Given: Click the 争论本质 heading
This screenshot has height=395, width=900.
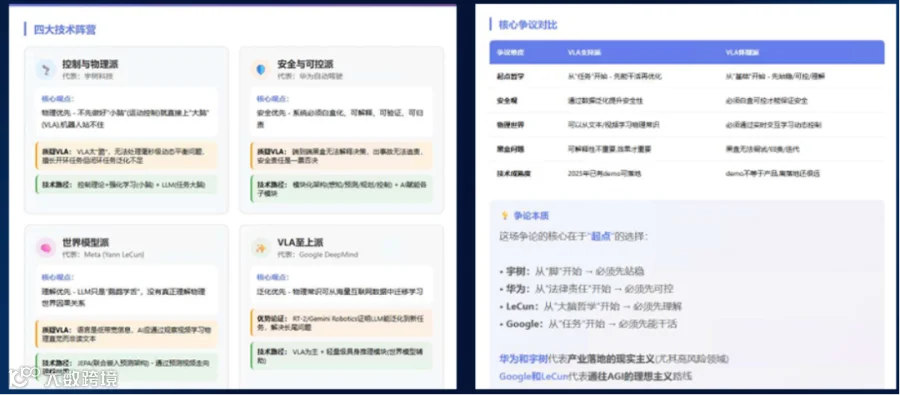Looking at the screenshot, I should click(532, 216).
